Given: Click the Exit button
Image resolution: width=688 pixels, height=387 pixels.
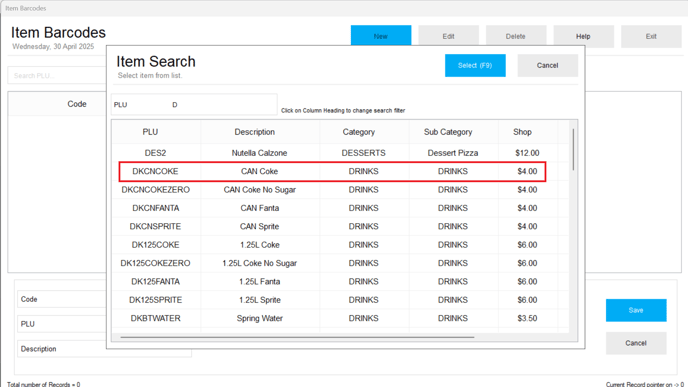Looking at the screenshot, I should point(651,36).
